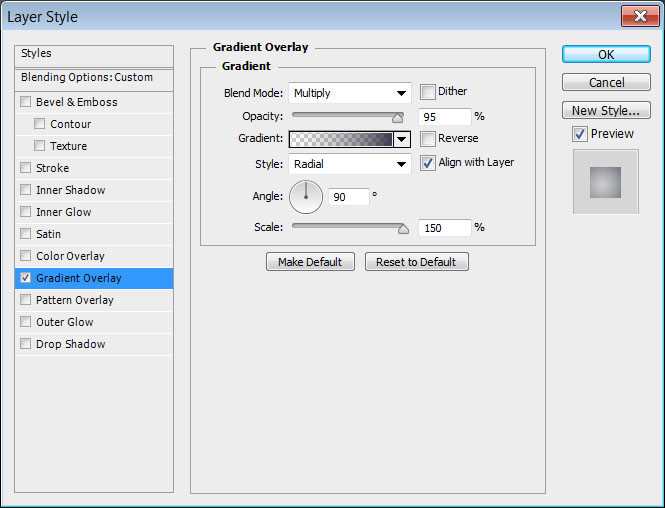
Task: Enable the Dither checkbox
Action: pos(428,92)
